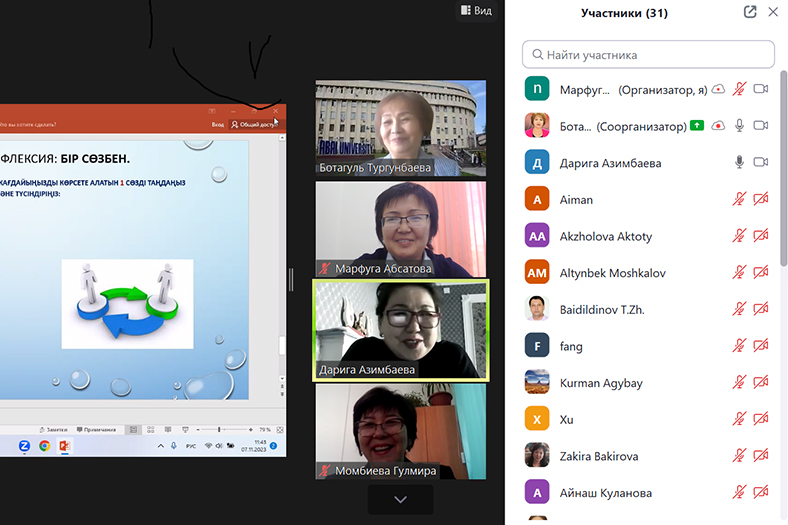788x525 pixels.
Task: Click the Найти участника search field
Action: (x=648, y=54)
